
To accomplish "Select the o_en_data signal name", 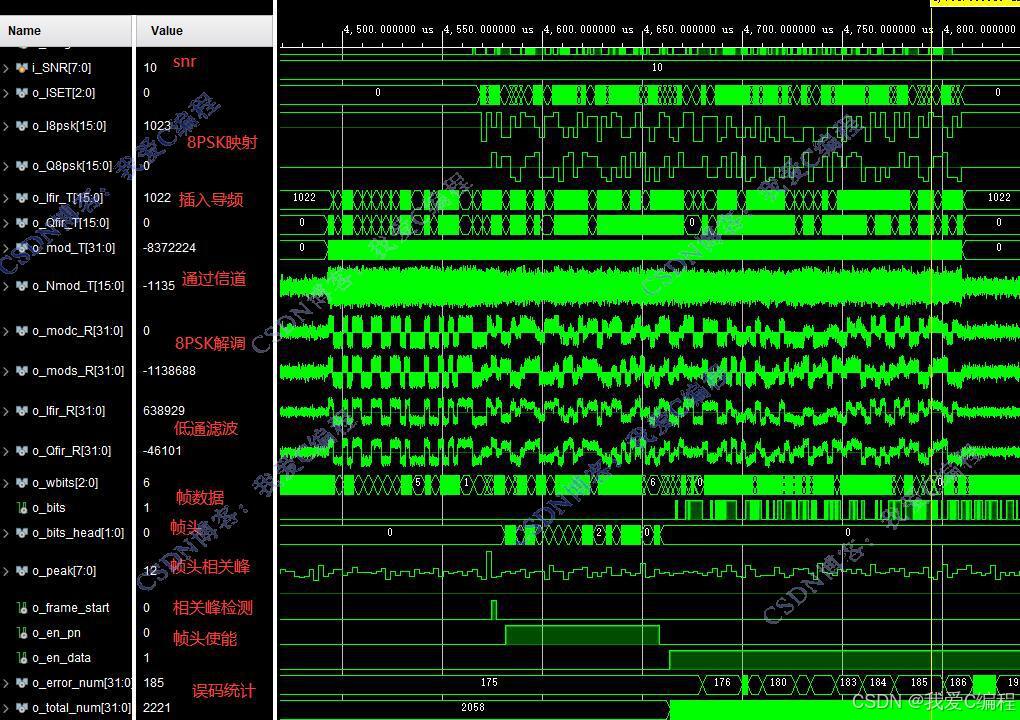I will click(62, 658).
